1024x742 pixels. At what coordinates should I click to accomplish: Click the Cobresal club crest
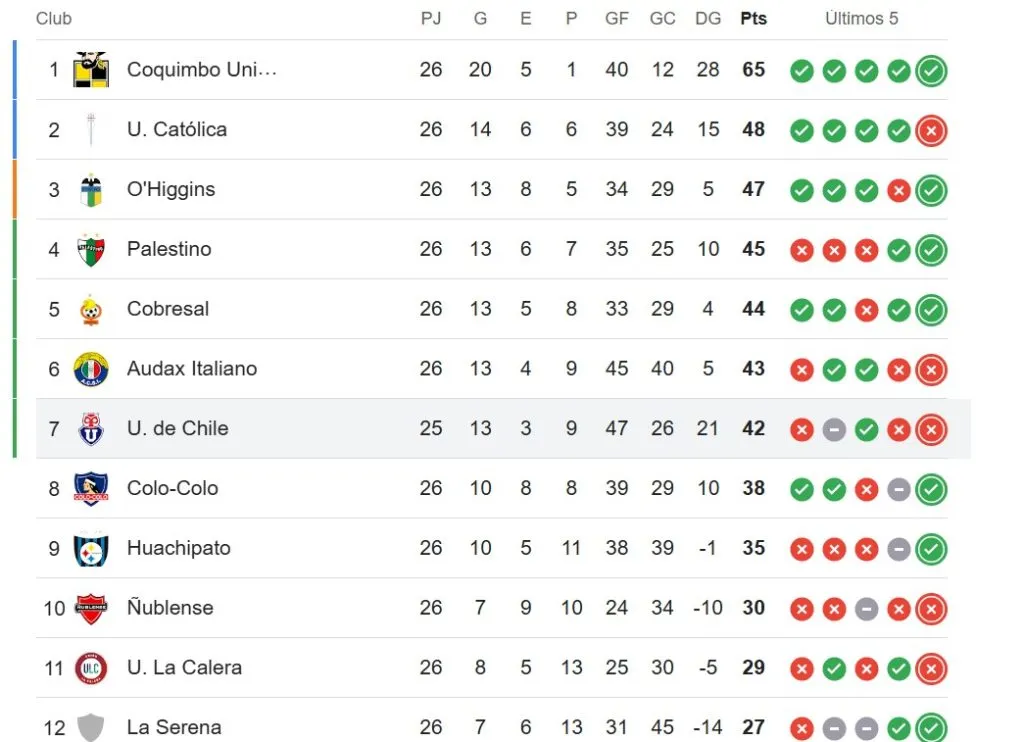[89, 309]
